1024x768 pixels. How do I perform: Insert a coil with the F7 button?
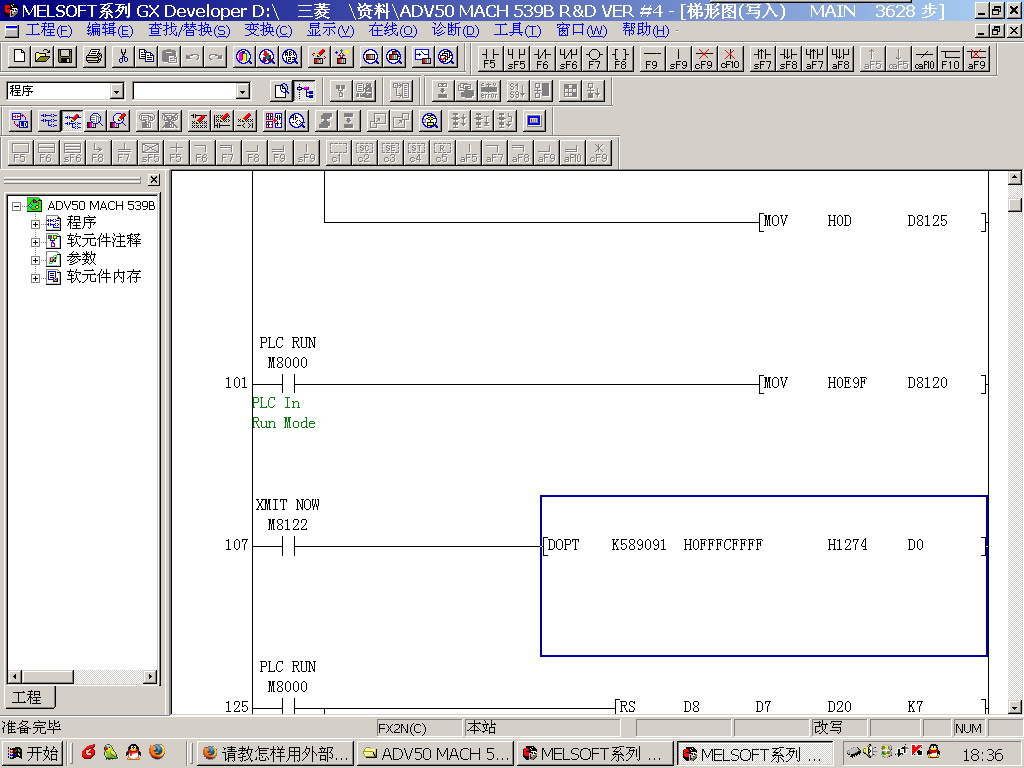click(x=595, y=57)
